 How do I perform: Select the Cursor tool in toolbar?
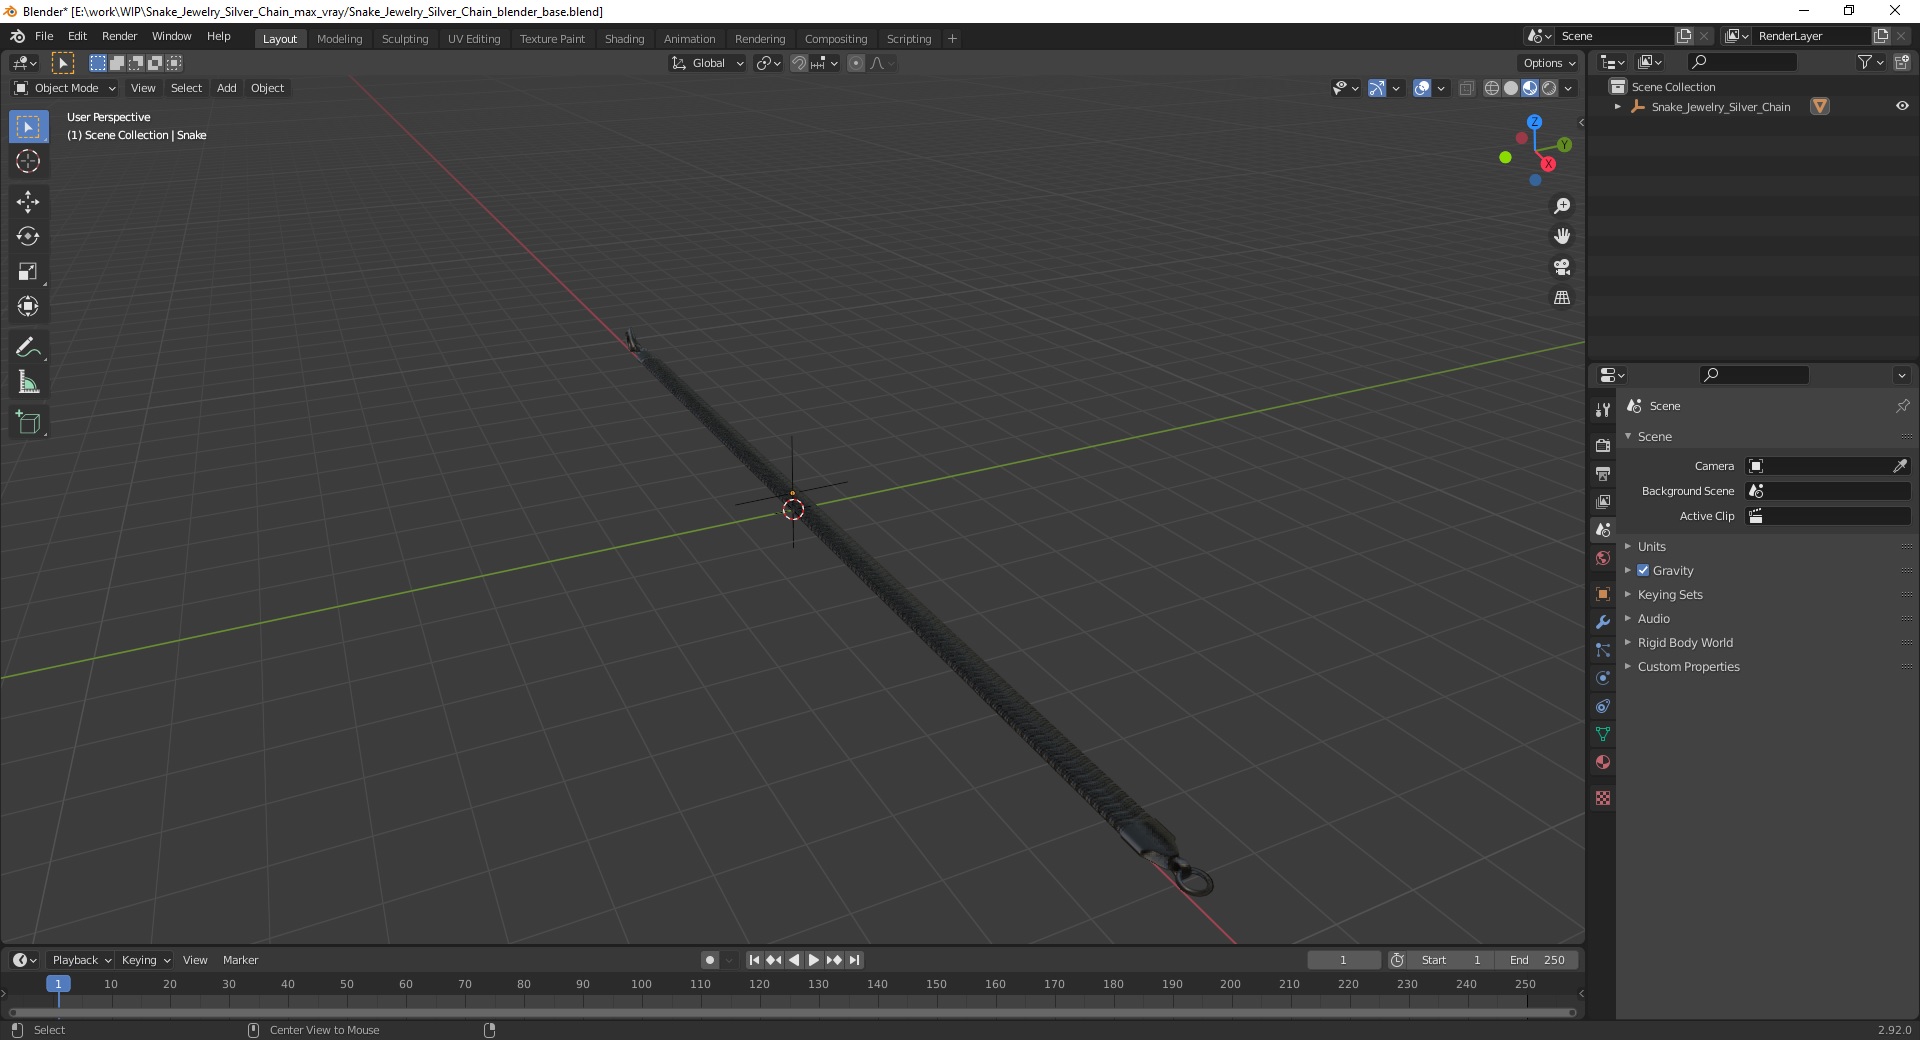pyautogui.click(x=28, y=161)
